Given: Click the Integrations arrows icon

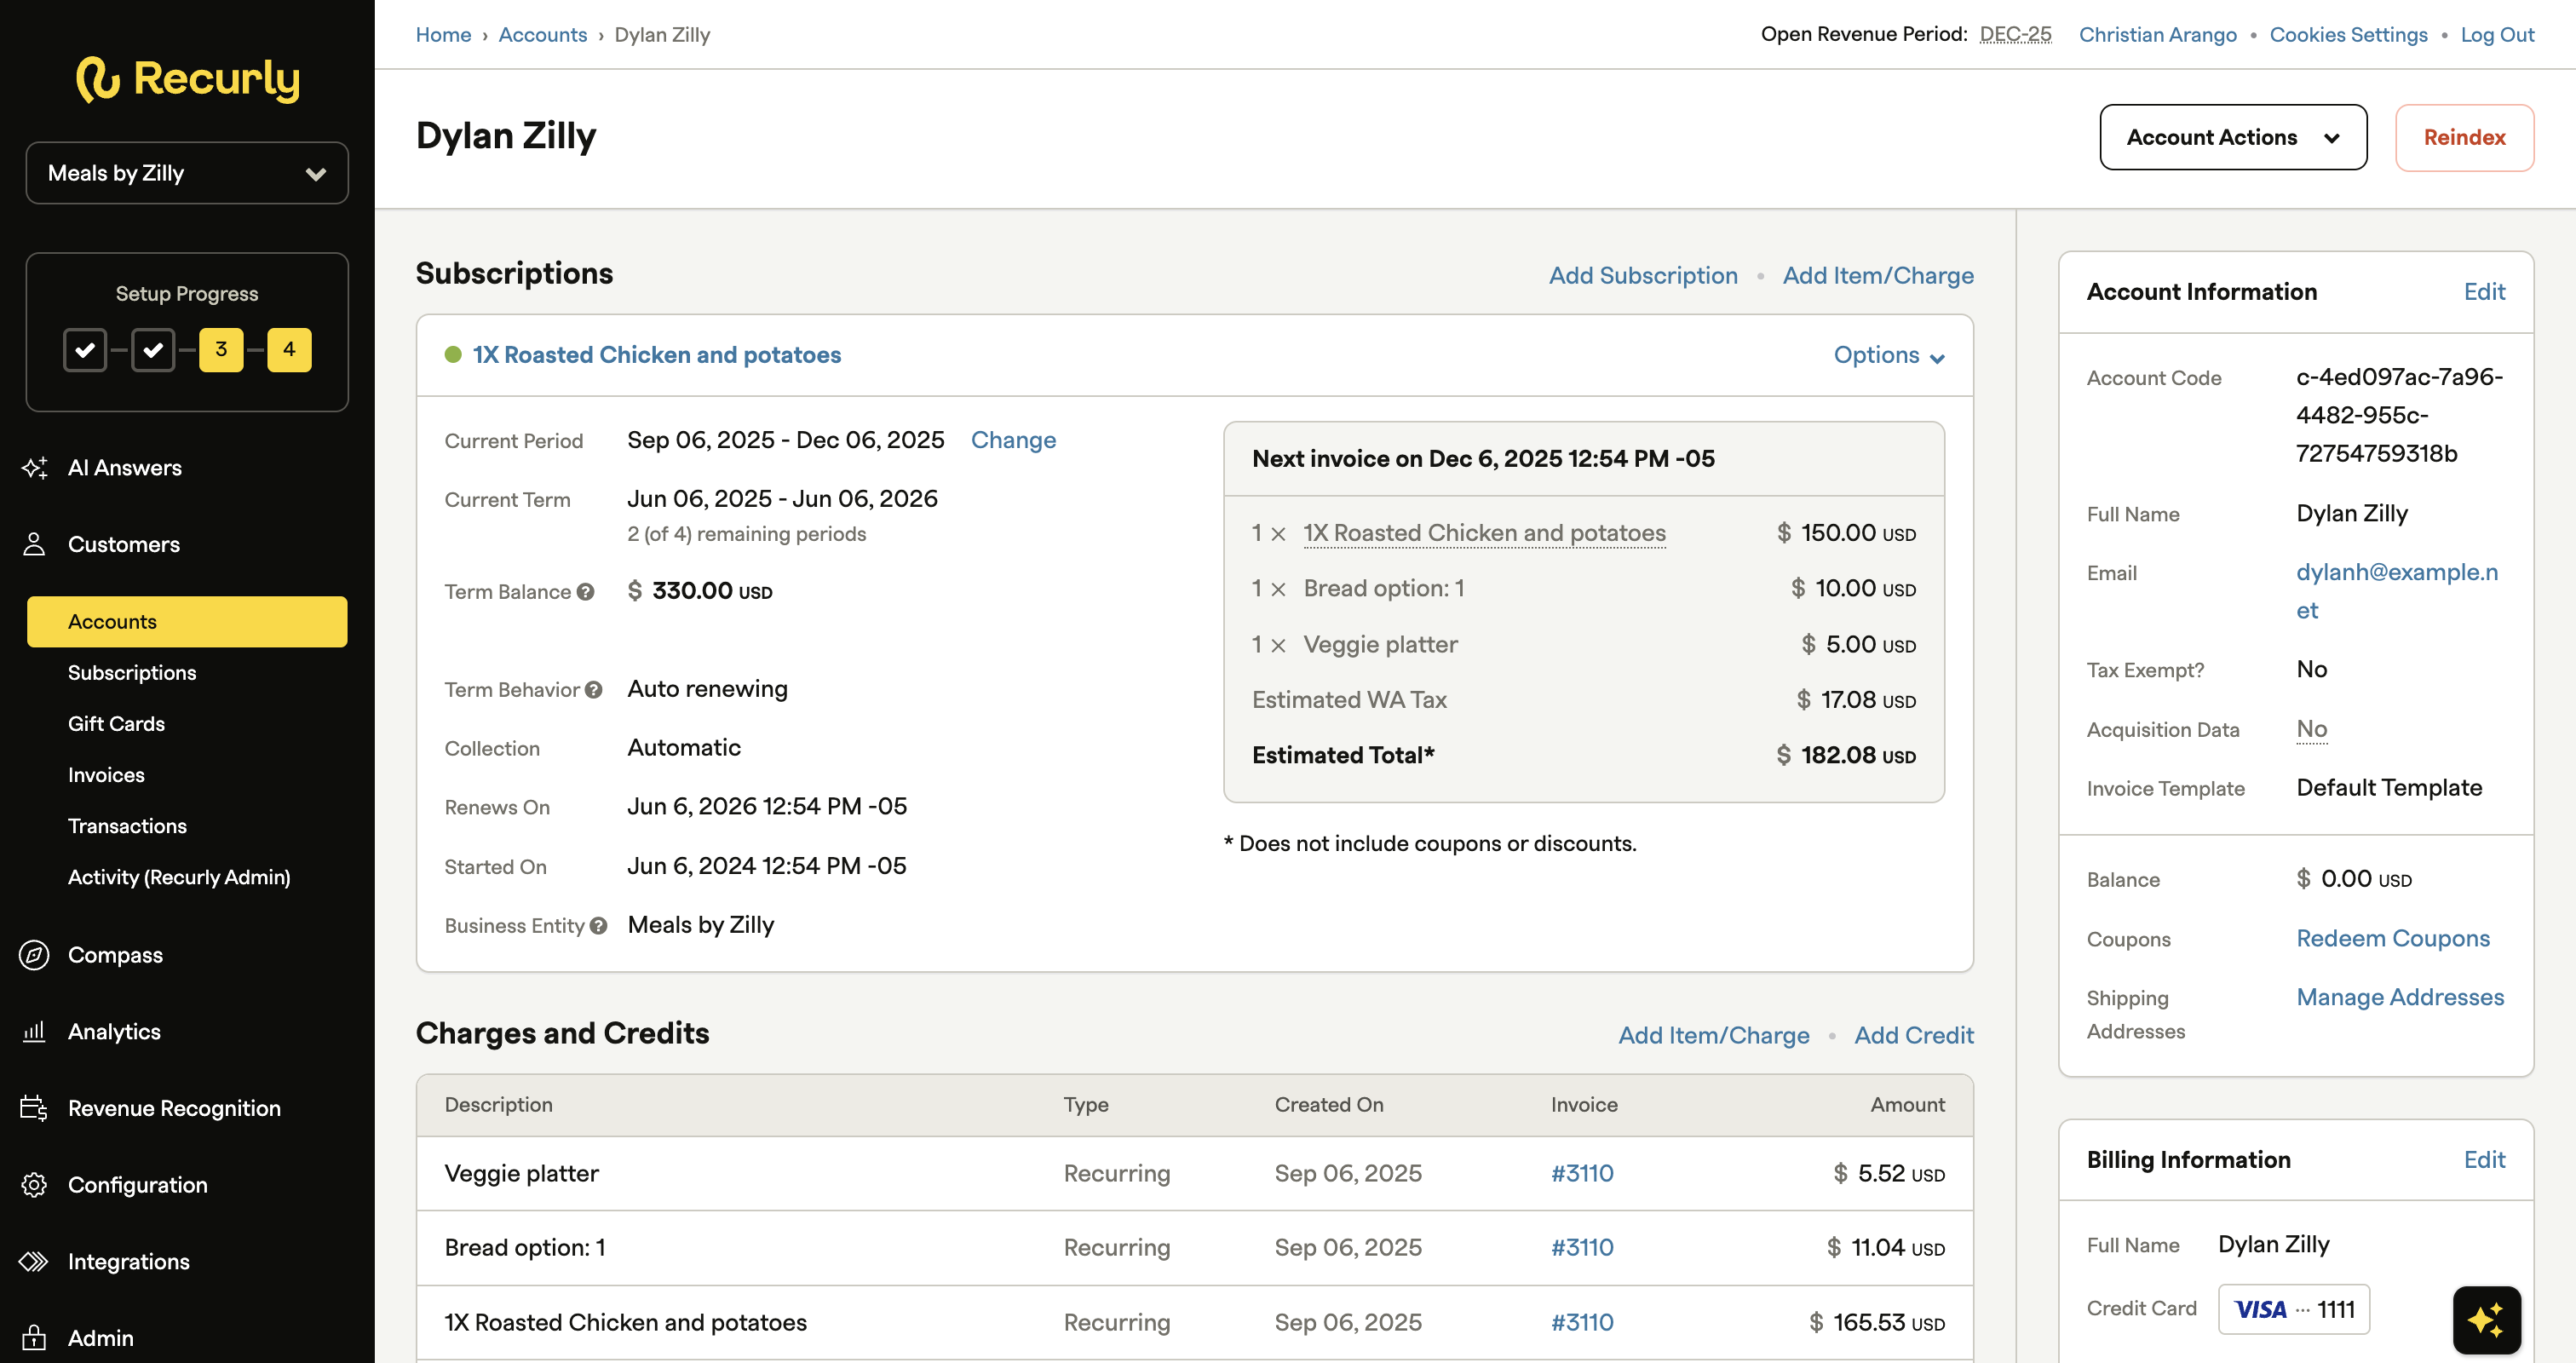Looking at the screenshot, I should click(34, 1261).
